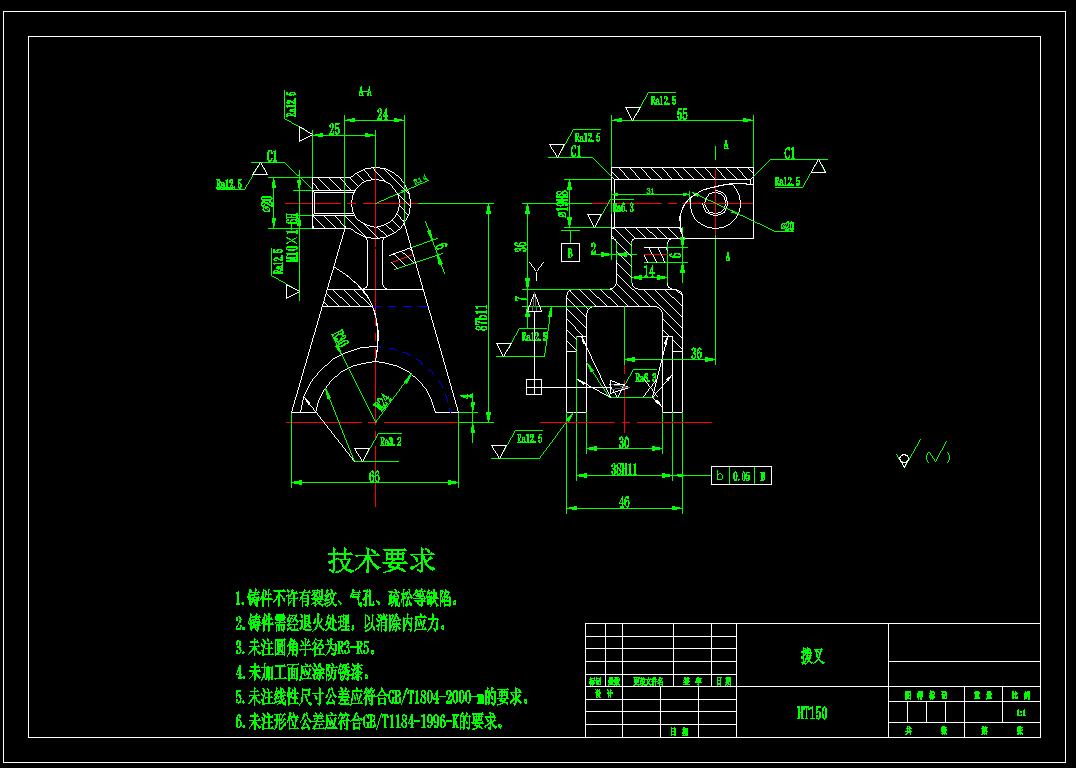Select the material text HT150
Screen dimensions: 1076x768
812,713
